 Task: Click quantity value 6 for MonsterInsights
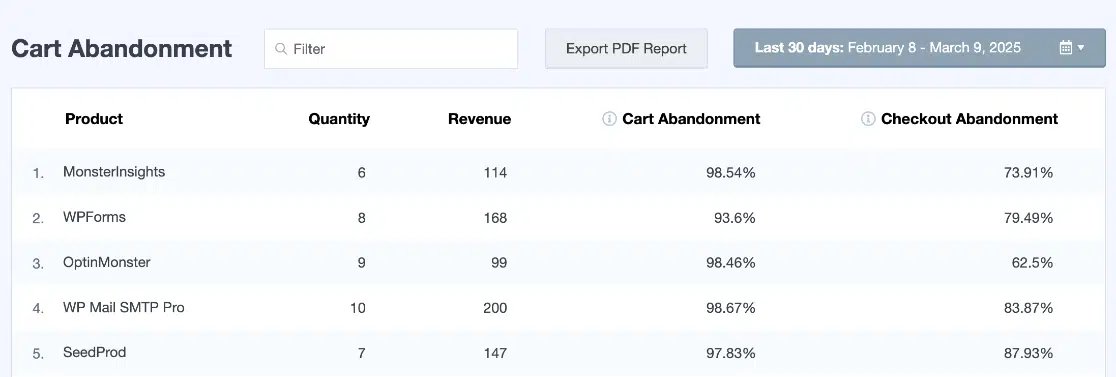[x=362, y=172]
